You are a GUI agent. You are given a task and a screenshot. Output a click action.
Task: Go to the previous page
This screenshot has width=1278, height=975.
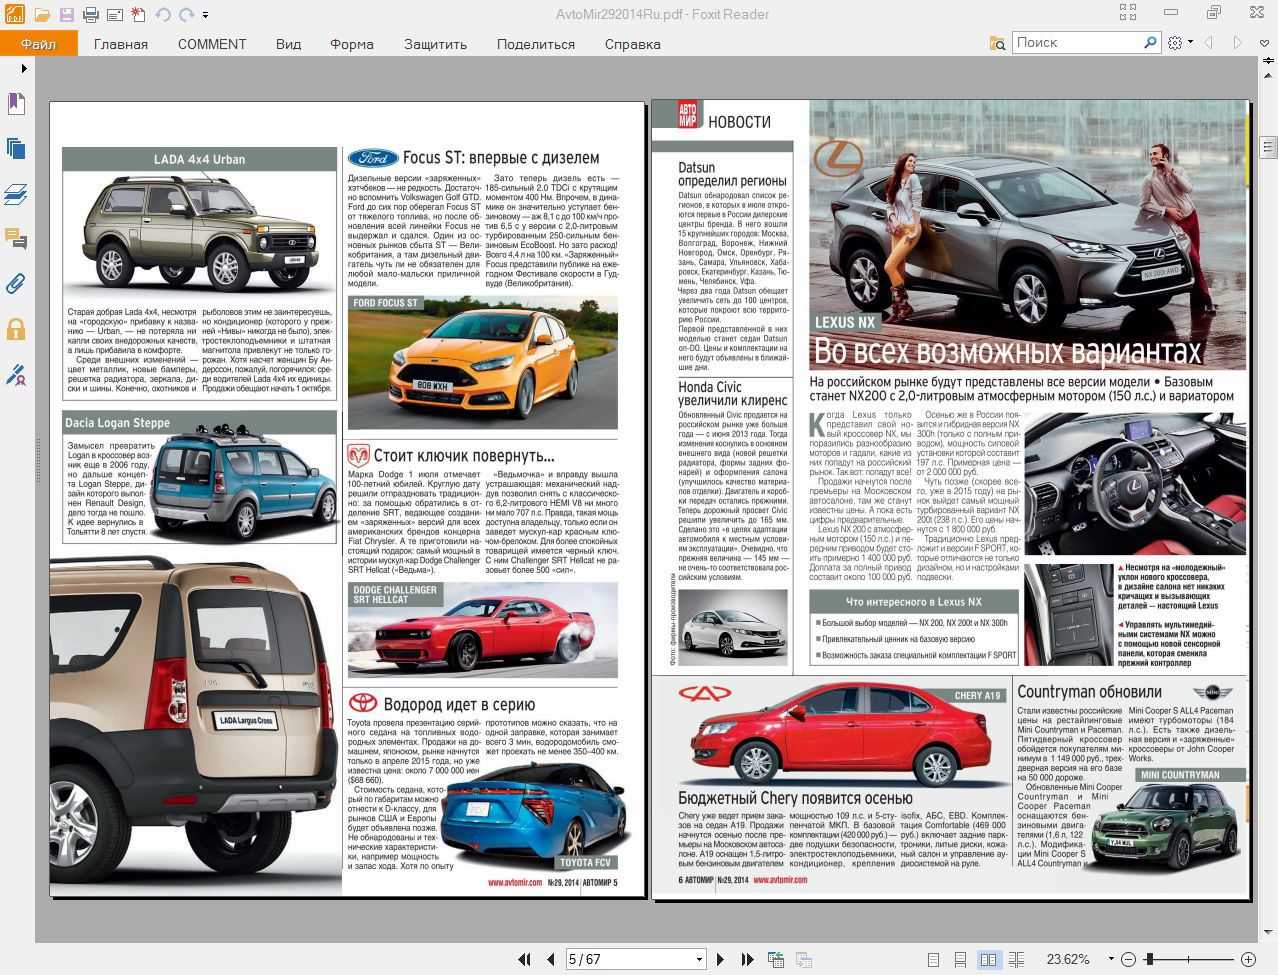[550, 959]
